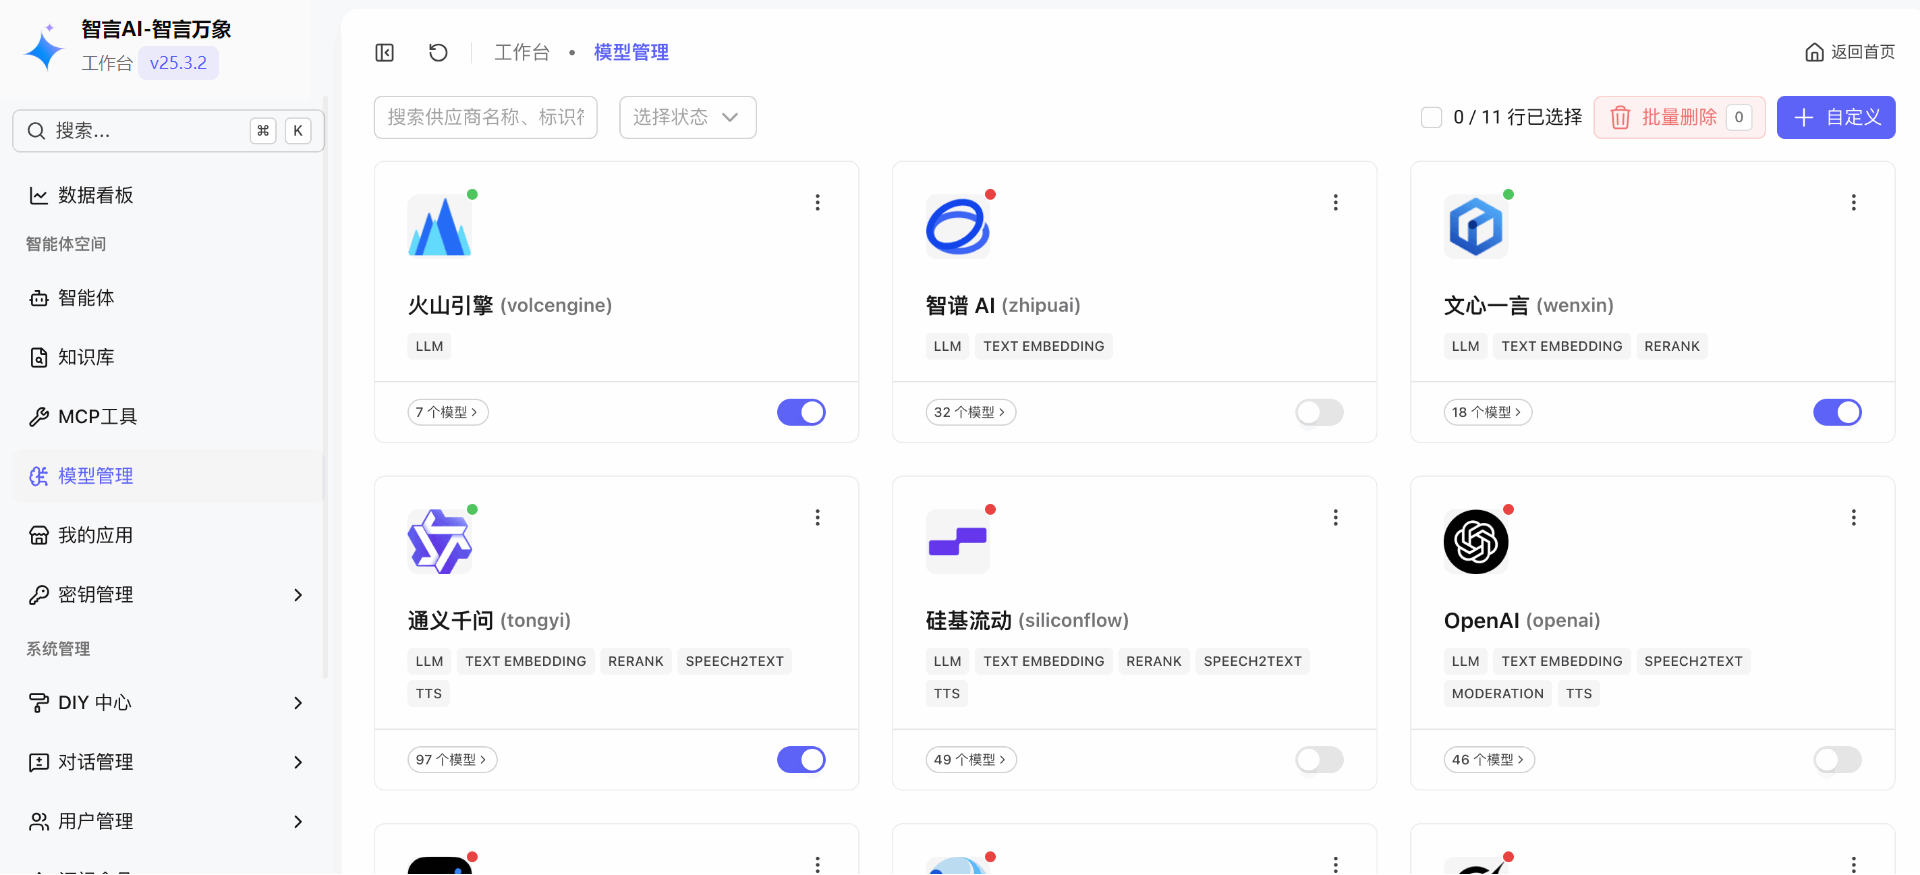Image resolution: width=1920 pixels, height=875 pixels.
Task: Open 智能体 in sidebar
Action: point(168,298)
